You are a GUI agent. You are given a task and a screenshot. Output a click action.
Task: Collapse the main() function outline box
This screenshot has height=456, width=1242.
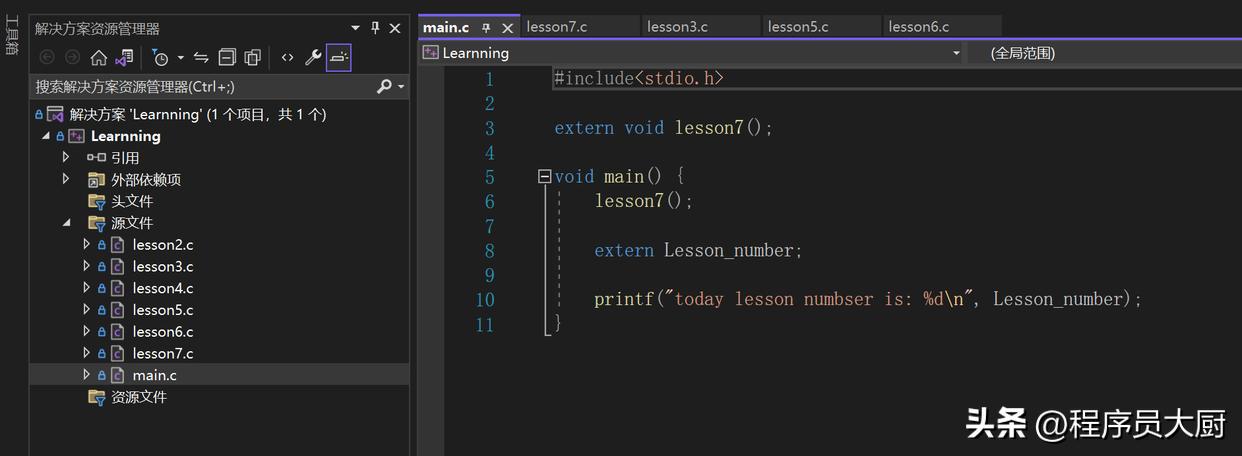544,176
